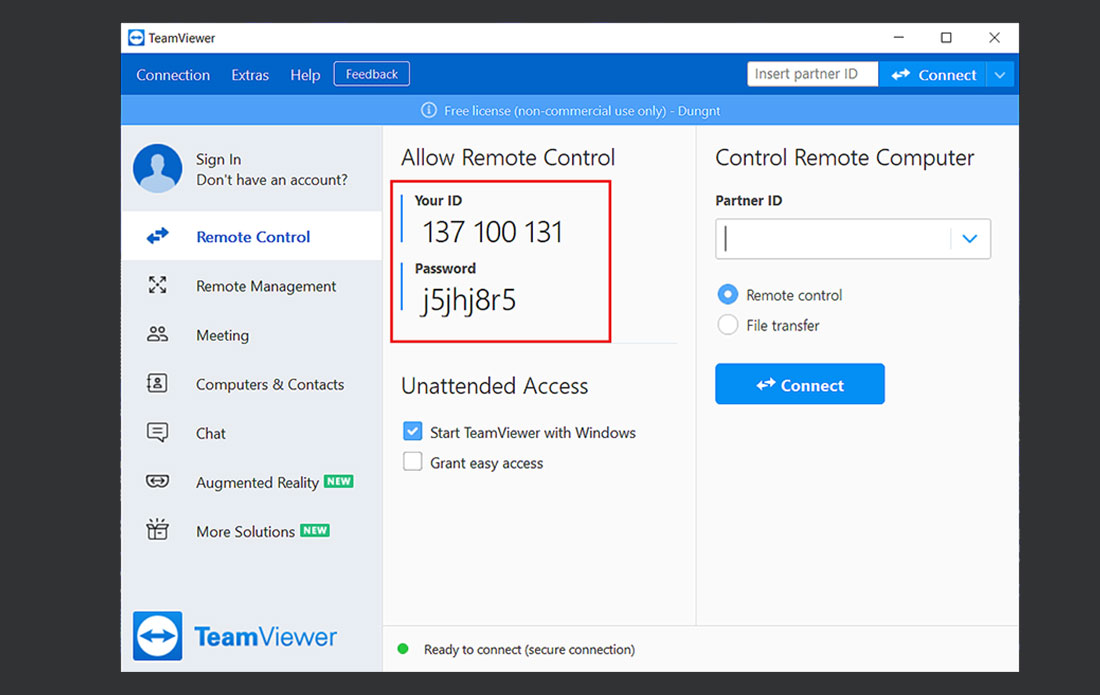Click the NEW badge beside More Solutions

(315, 530)
